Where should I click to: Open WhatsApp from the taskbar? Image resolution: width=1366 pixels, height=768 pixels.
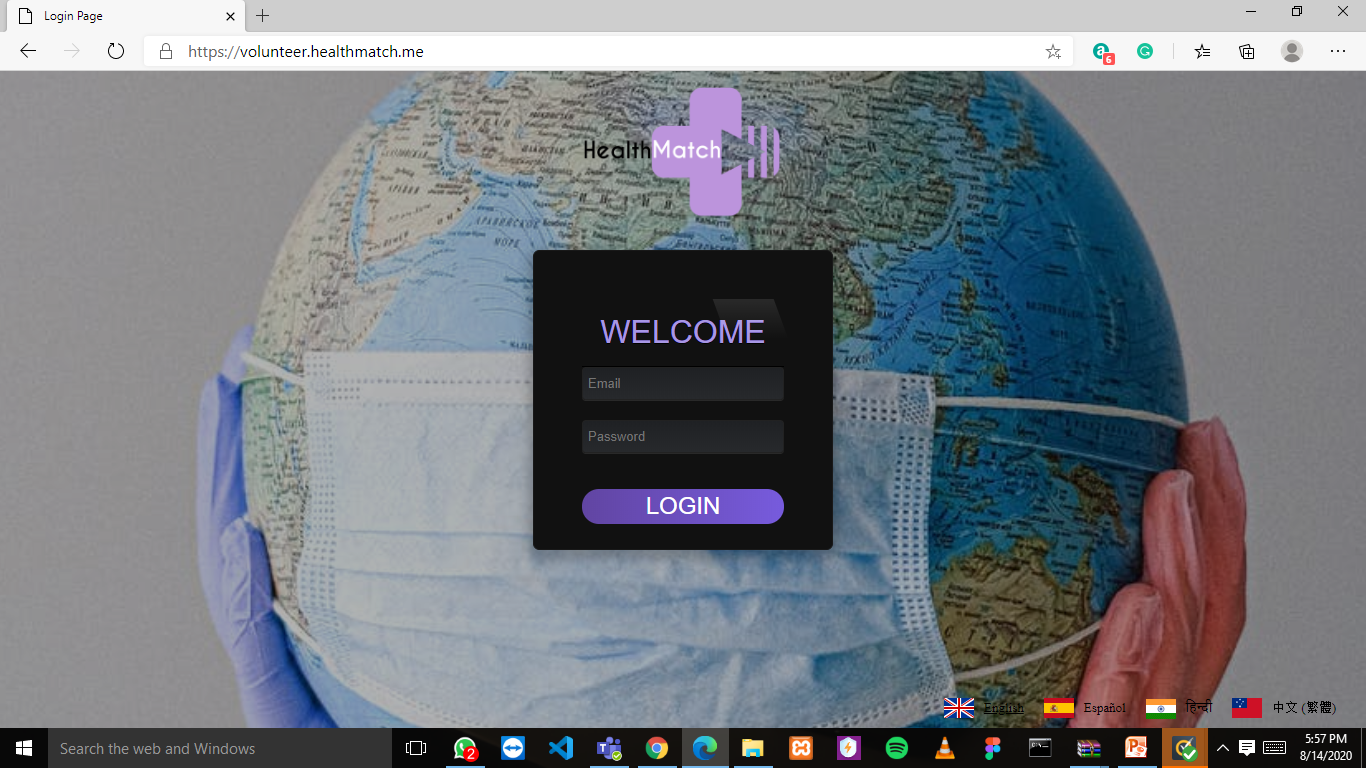pos(465,748)
